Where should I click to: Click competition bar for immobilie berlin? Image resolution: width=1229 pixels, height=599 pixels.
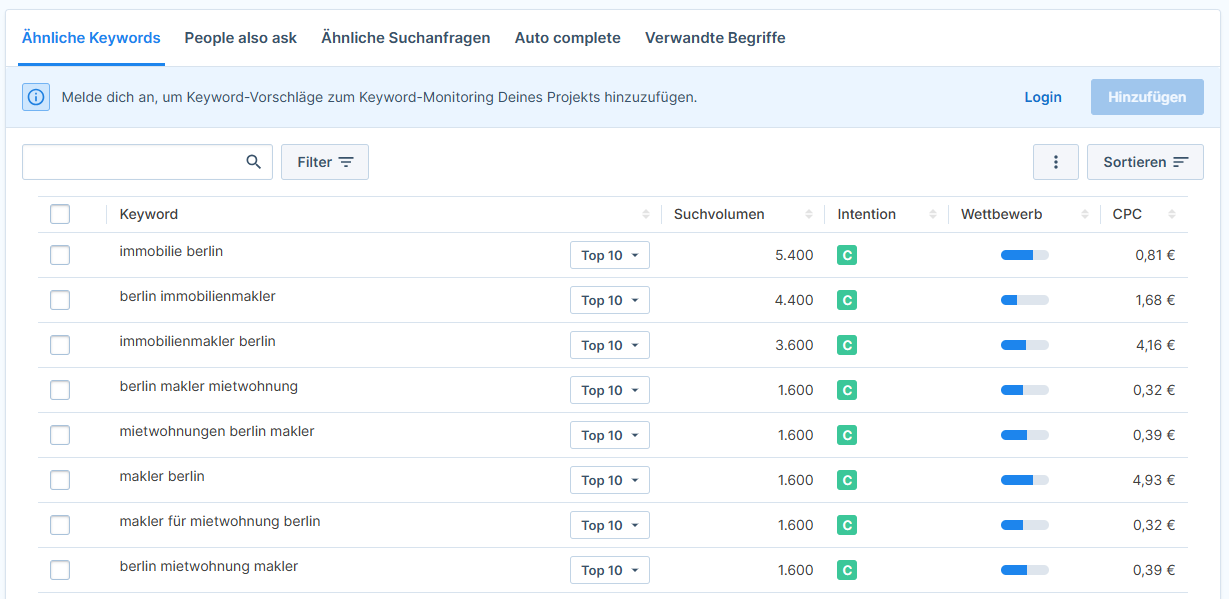pos(1025,255)
